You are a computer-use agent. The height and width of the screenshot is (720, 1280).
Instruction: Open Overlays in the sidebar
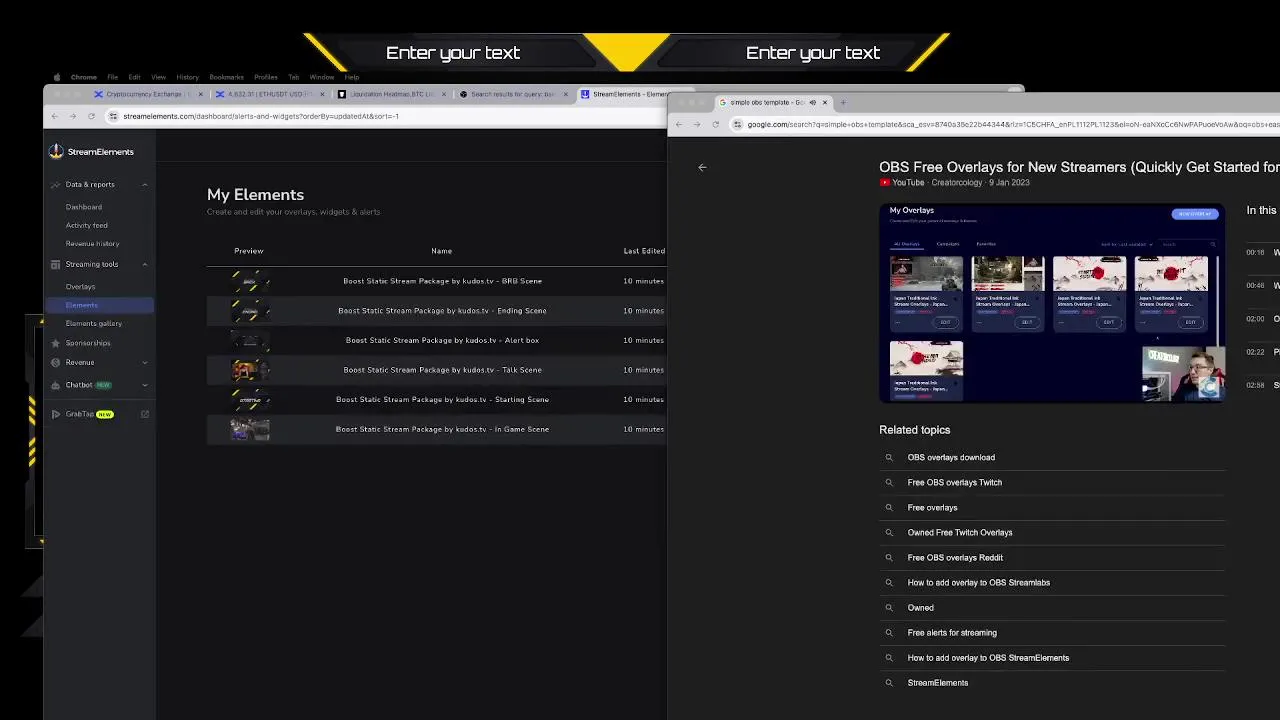(x=80, y=287)
